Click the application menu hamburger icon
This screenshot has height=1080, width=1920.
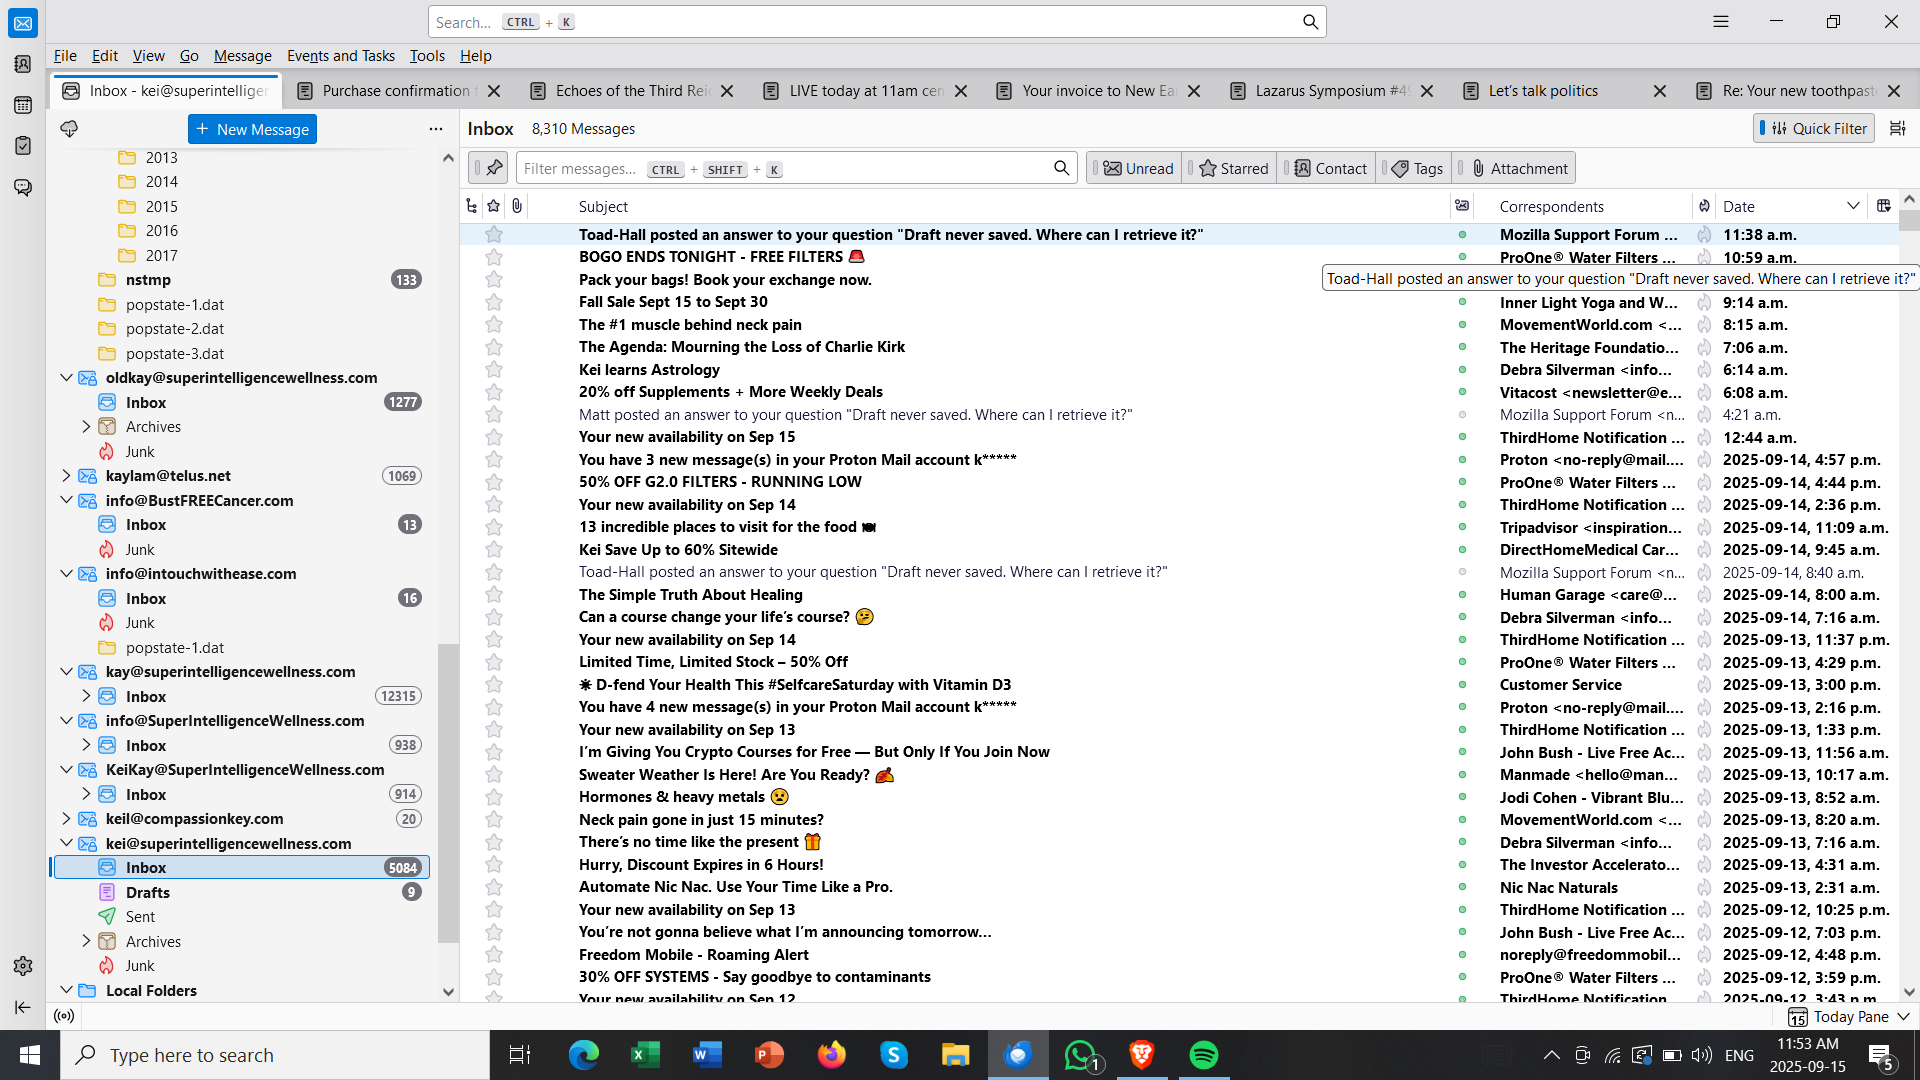[1721, 21]
